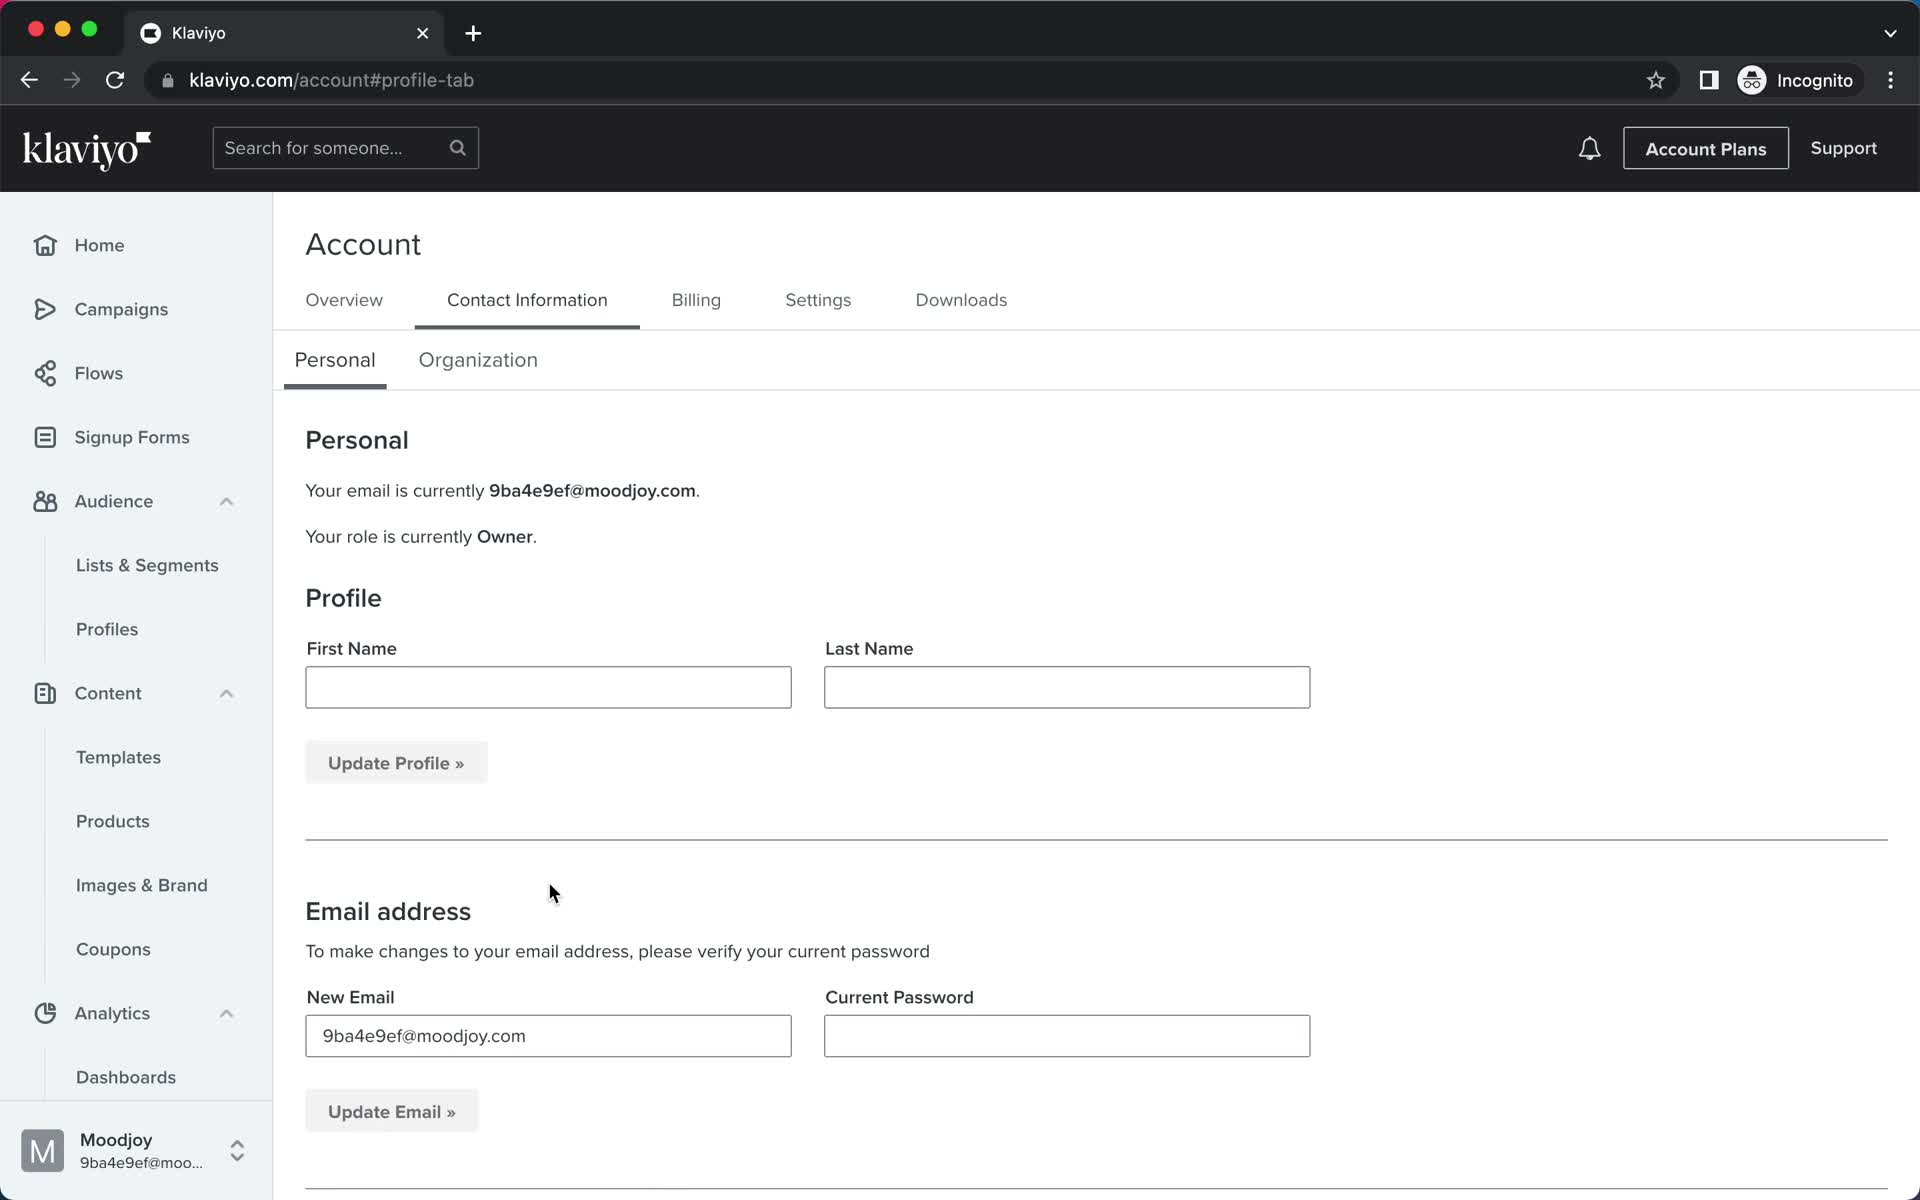
Task: Open the Signup Forms page
Action: tap(132, 437)
